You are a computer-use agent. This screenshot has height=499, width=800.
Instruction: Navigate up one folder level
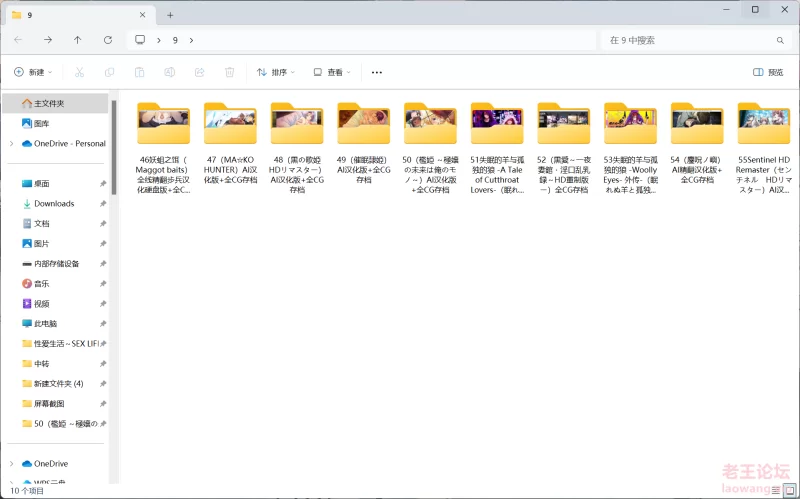click(78, 40)
